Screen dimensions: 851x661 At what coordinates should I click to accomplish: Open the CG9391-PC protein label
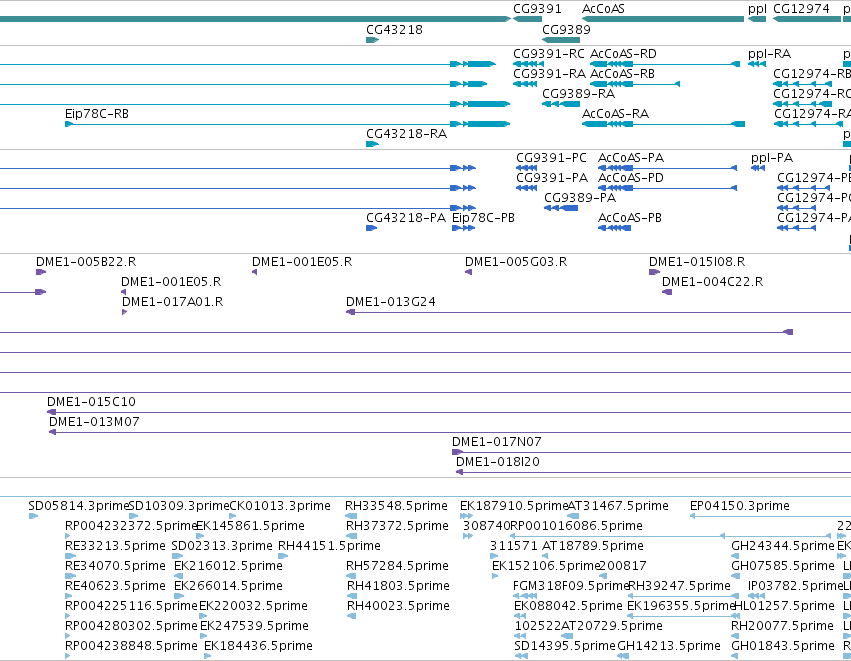pyautogui.click(x=551, y=157)
